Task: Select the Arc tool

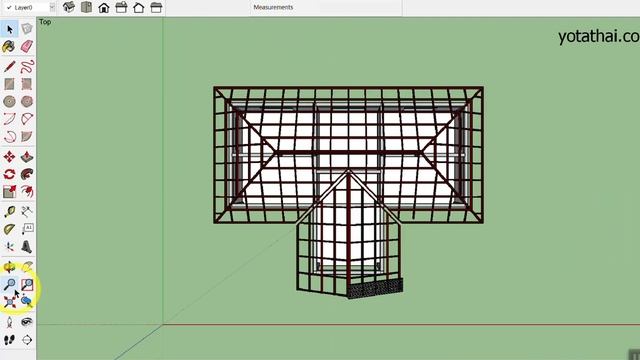Action: coord(9,119)
